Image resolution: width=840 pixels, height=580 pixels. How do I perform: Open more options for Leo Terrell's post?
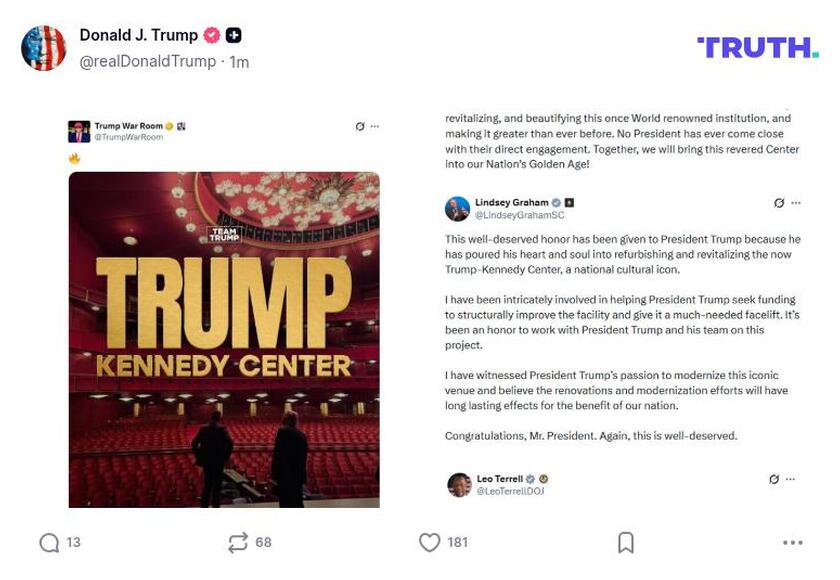point(788,479)
